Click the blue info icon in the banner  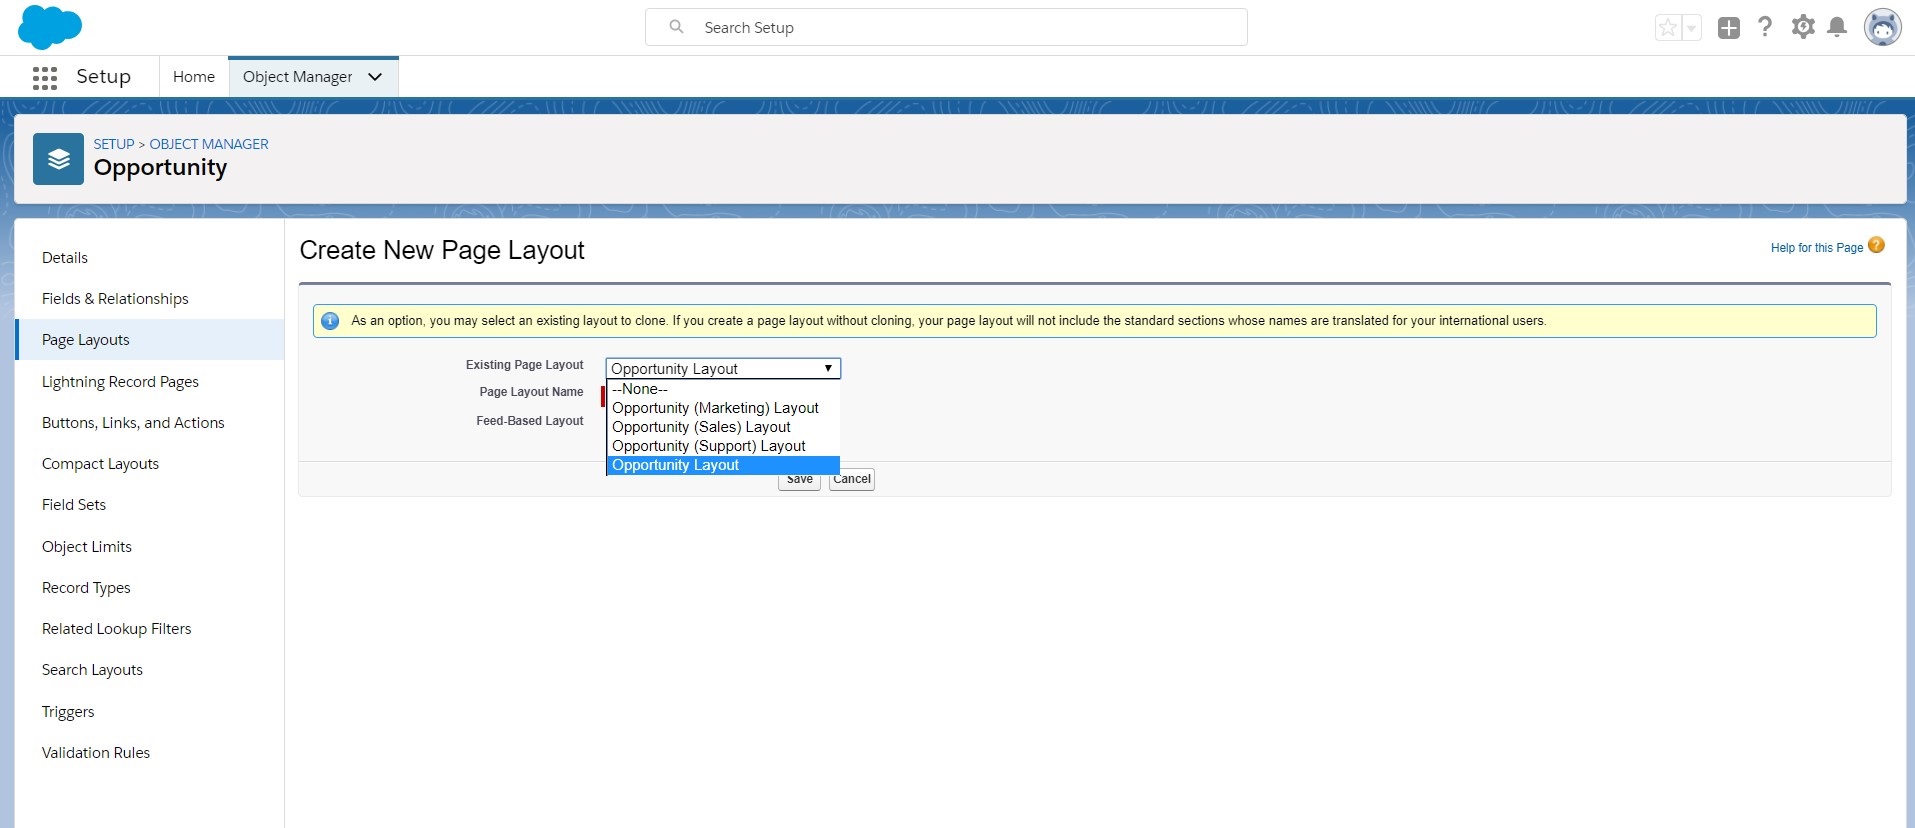[x=330, y=321]
